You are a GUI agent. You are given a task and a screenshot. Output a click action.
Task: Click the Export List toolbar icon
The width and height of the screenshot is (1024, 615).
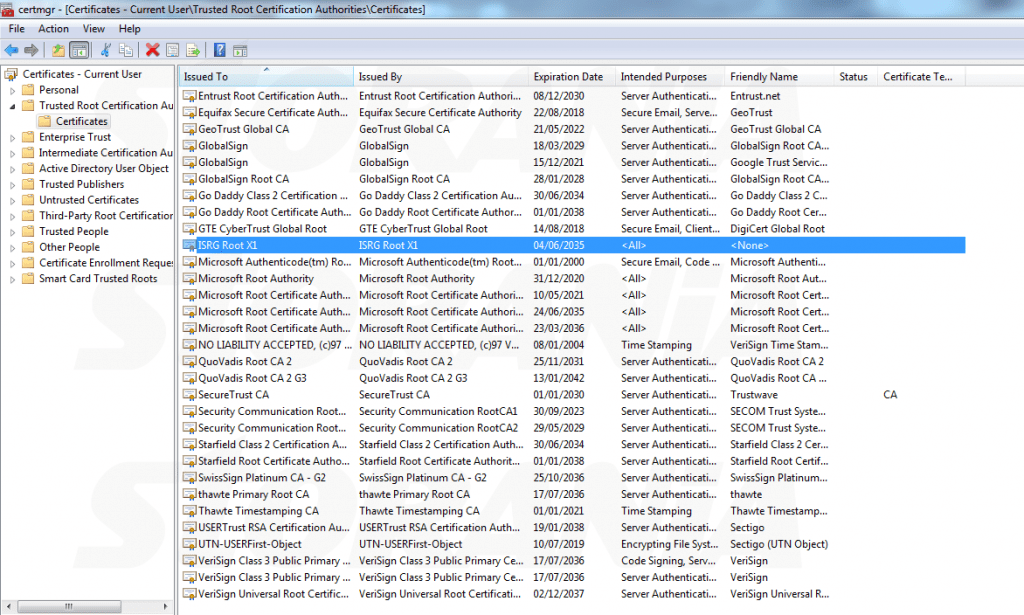click(193, 50)
